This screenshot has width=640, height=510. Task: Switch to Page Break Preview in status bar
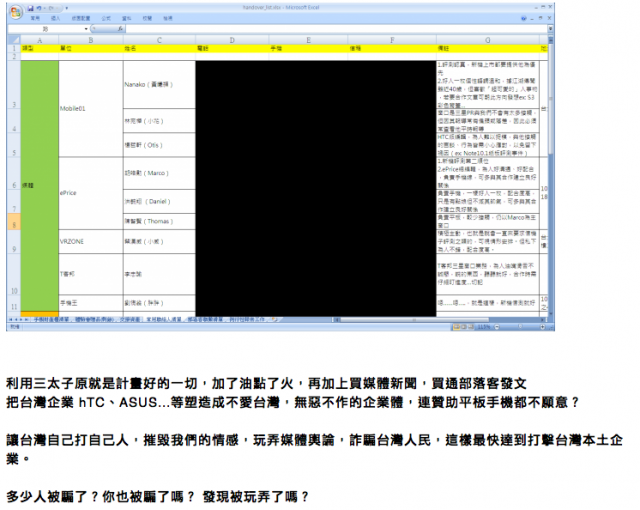[471, 327]
